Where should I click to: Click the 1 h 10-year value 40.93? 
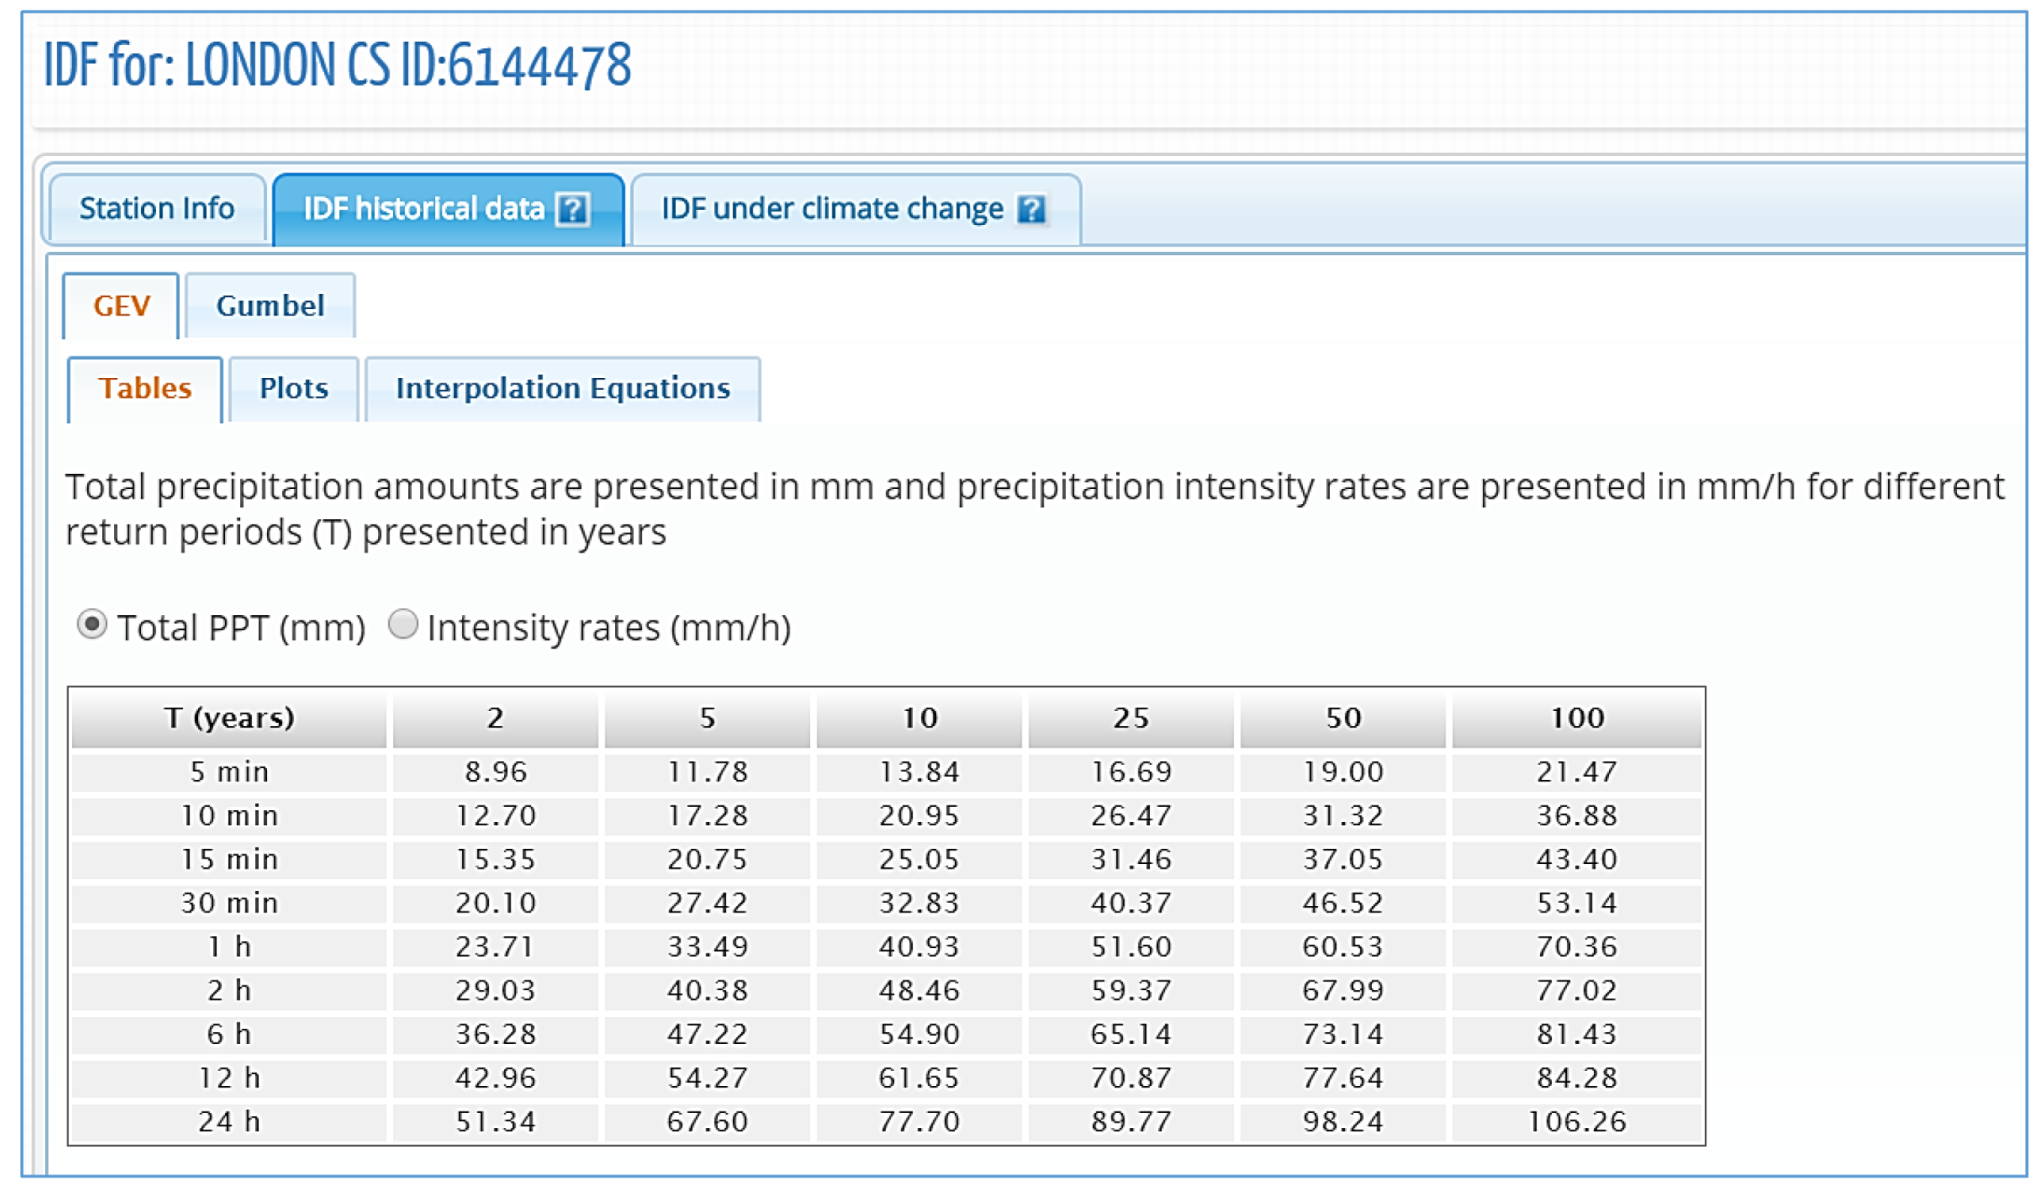point(919,947)
